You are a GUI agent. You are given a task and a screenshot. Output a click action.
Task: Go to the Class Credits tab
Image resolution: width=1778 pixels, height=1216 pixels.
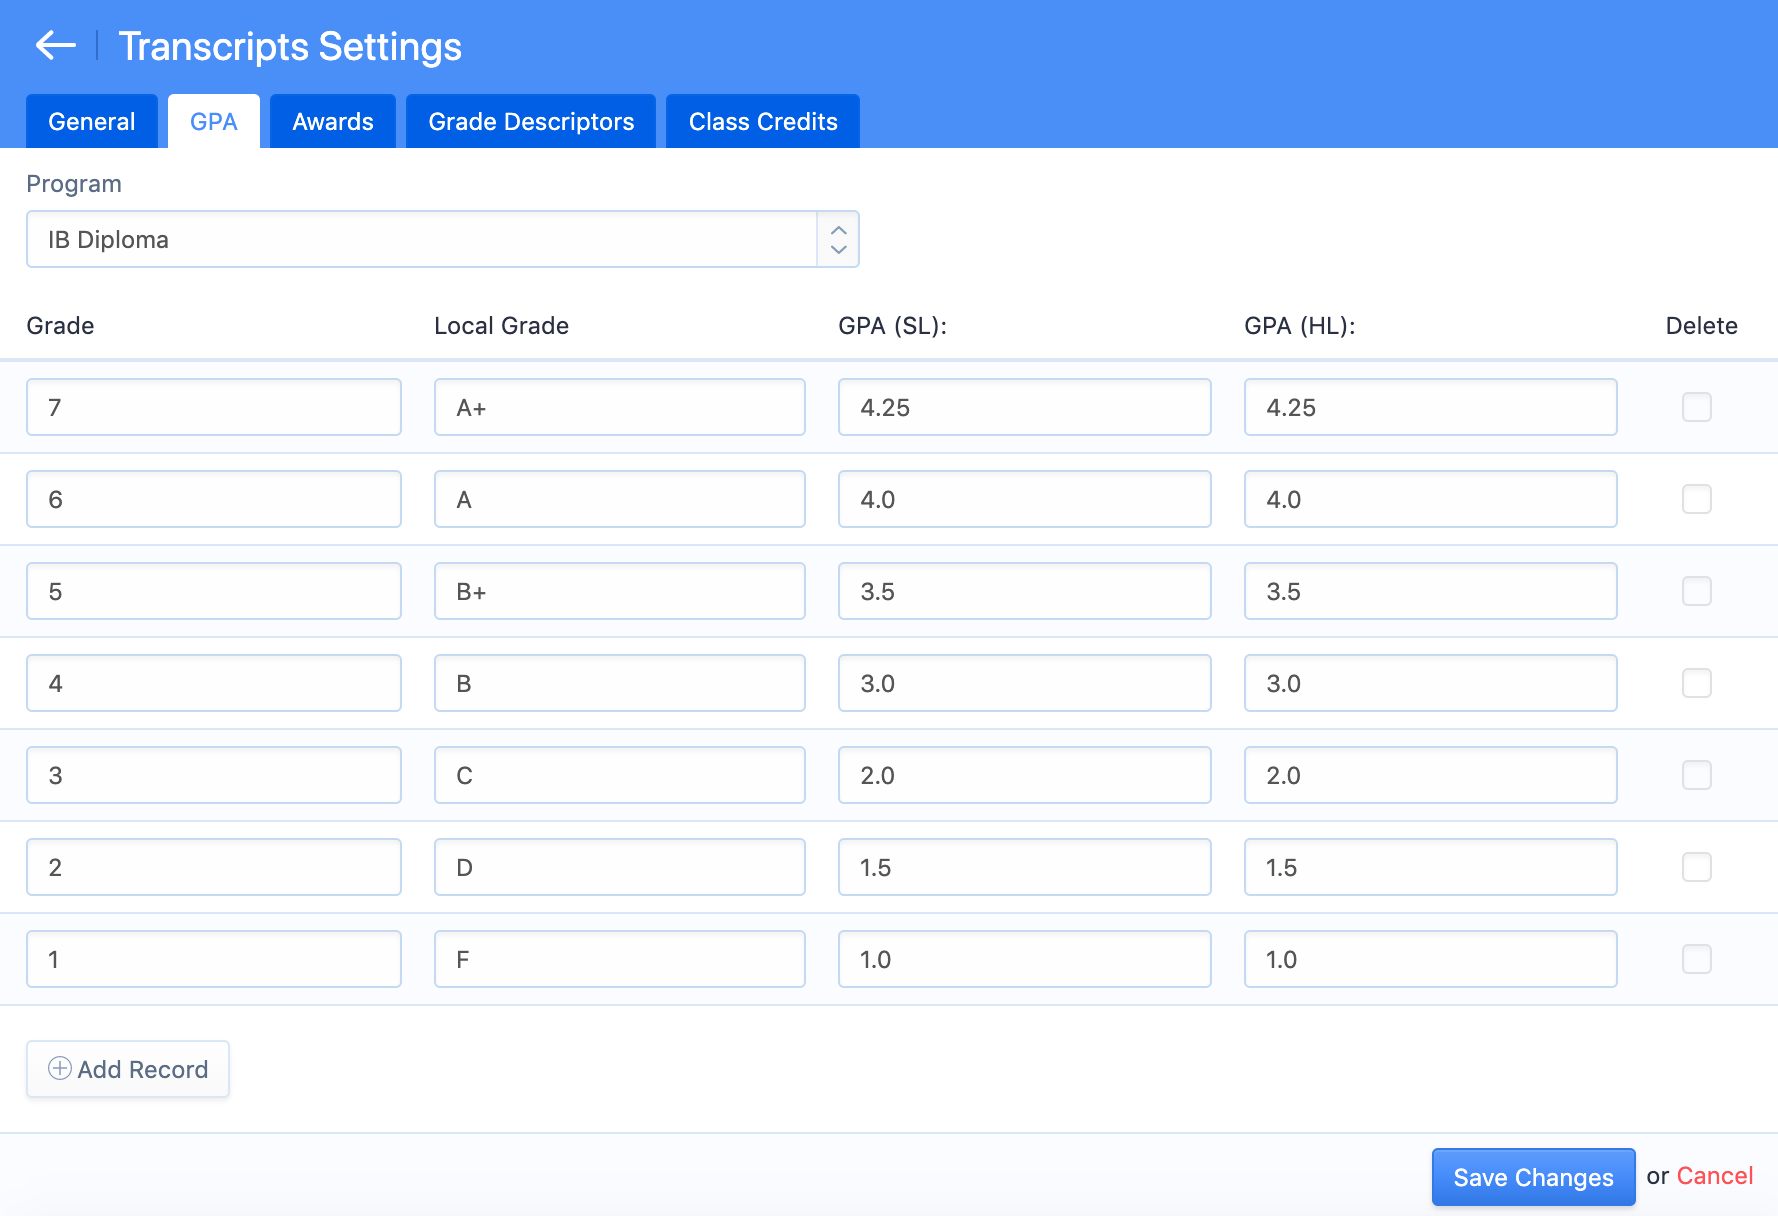click(x=763, y=121)
